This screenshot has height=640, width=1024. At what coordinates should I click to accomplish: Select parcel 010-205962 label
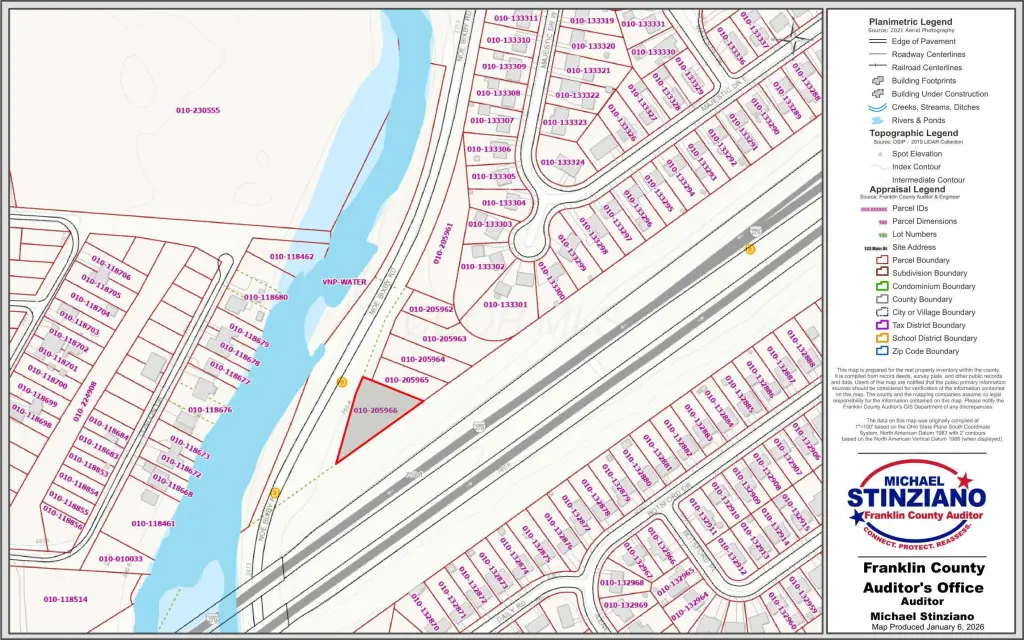click(x=430, y=310)
